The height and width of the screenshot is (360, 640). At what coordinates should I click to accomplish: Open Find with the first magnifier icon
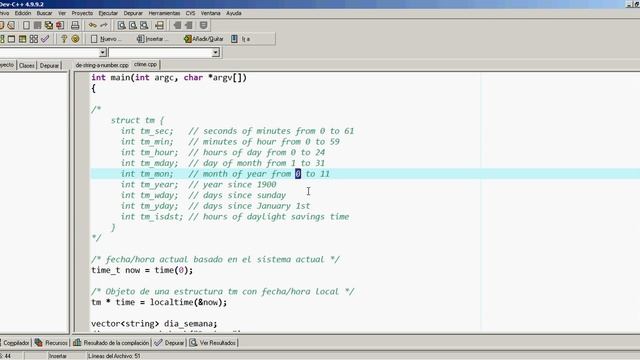[122, 25]
